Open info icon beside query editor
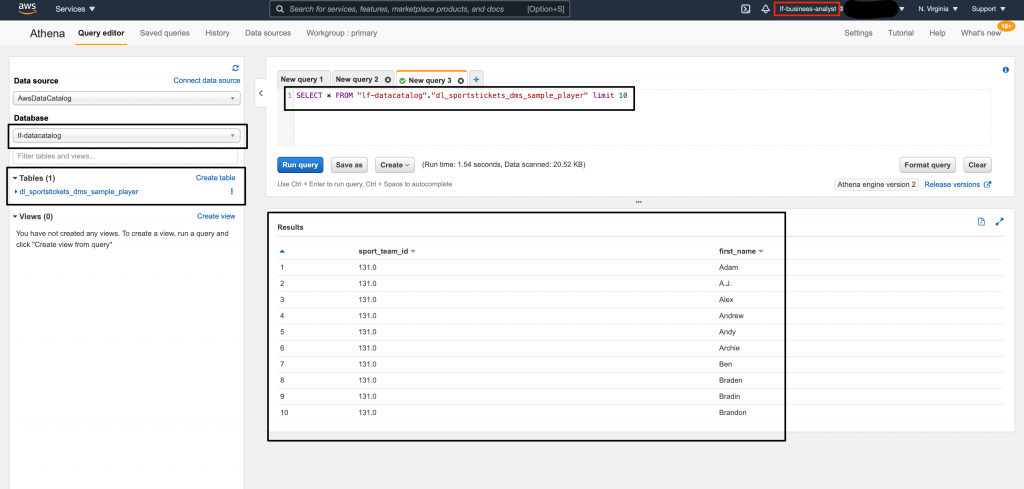 pyautogui.click(x=1005, y=70)
